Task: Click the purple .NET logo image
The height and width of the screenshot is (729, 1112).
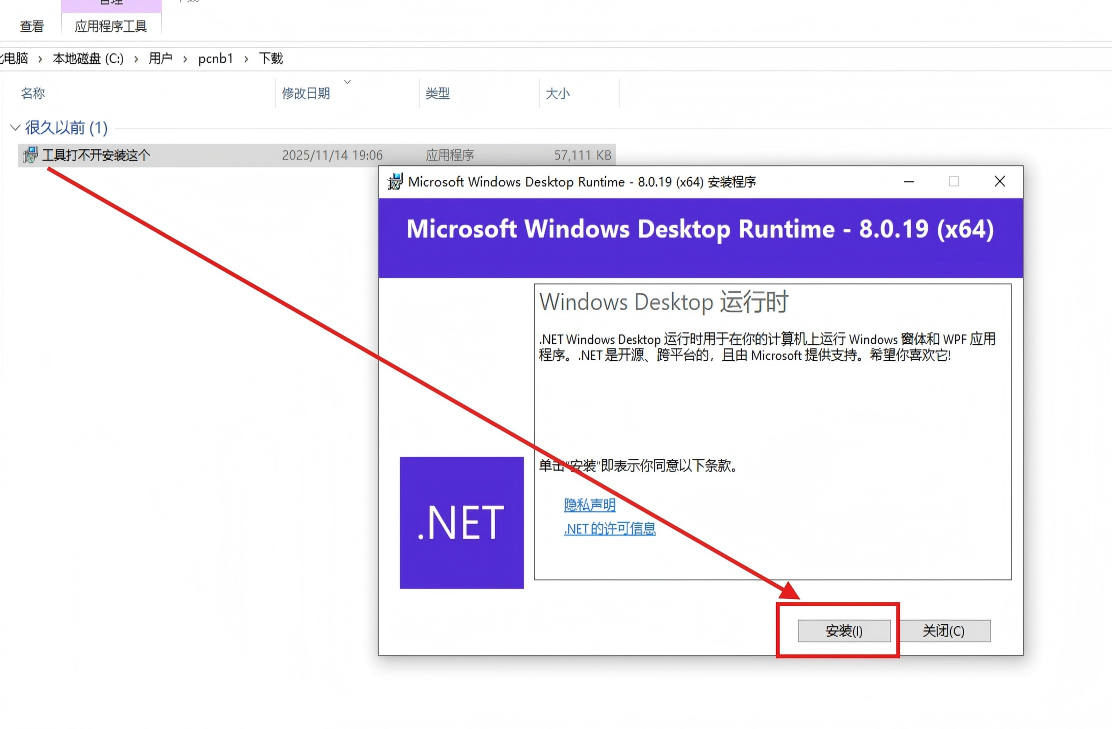Action: 461,523
